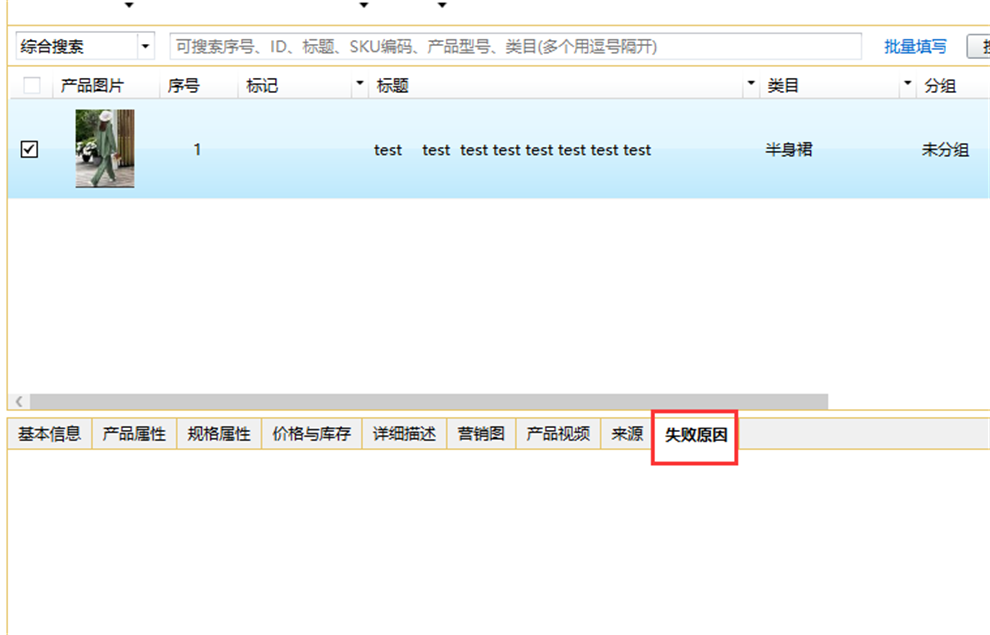The width and height of the screenshot is (990, 635).
Task: Open the 标题 column filter arrow
Action: coord(751,83)
